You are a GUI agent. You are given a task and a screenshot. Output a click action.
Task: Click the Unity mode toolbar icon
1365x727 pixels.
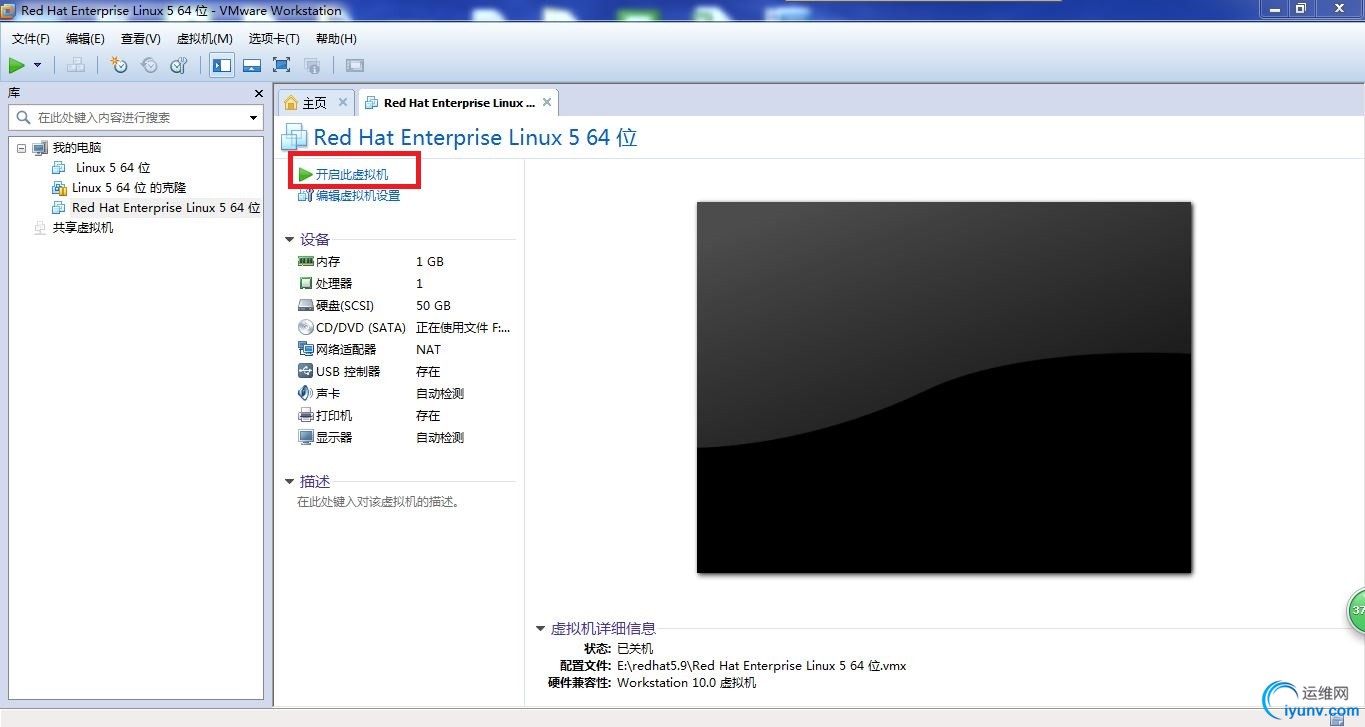coord(312,66)
